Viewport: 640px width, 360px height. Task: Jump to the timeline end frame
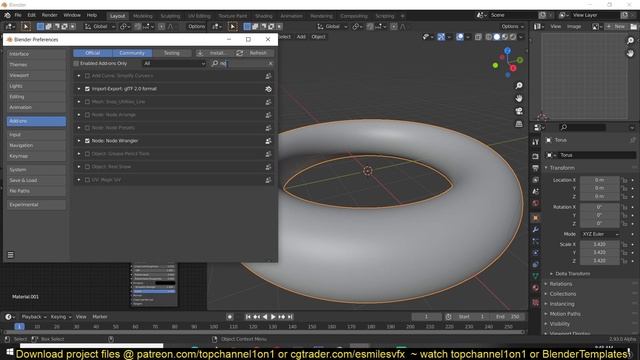tap(290, 317)
